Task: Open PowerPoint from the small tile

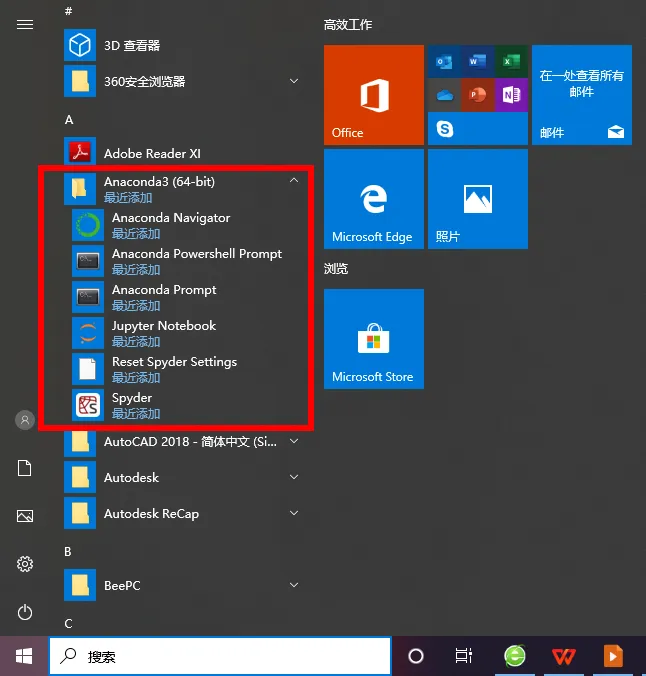Action: click(x=478, y=95)
